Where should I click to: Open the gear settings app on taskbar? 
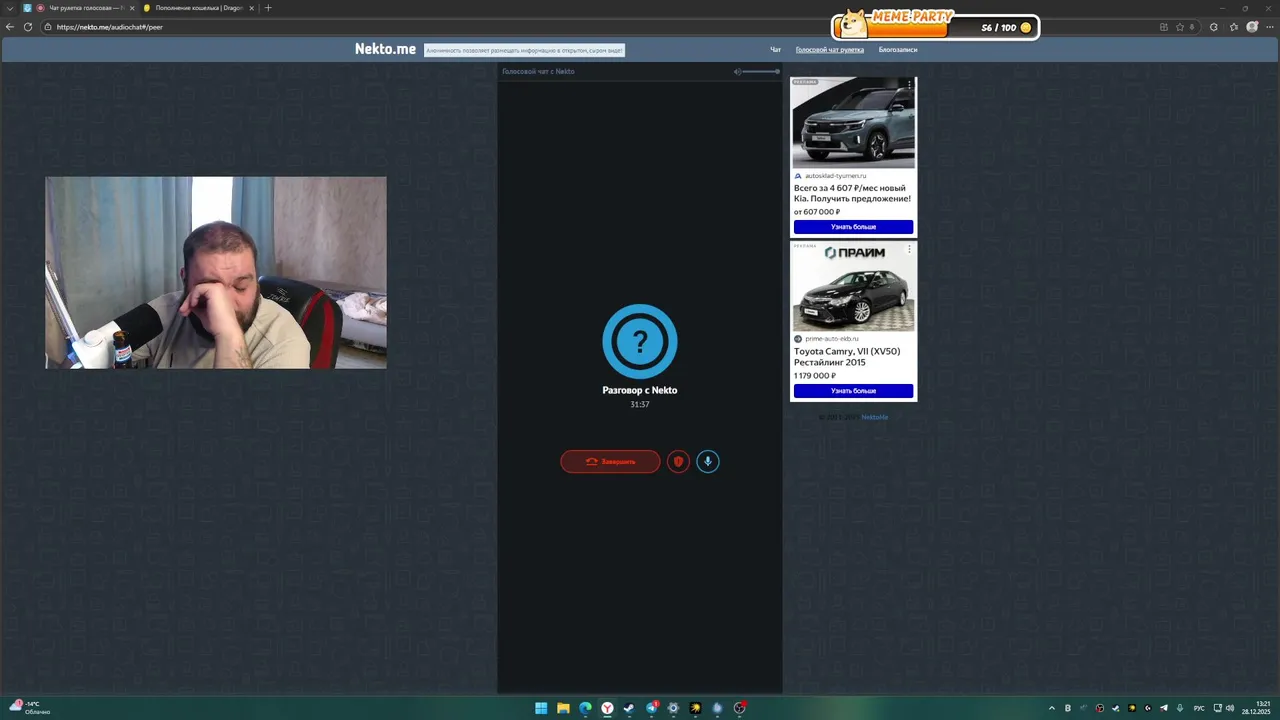[x=673, y=708]
